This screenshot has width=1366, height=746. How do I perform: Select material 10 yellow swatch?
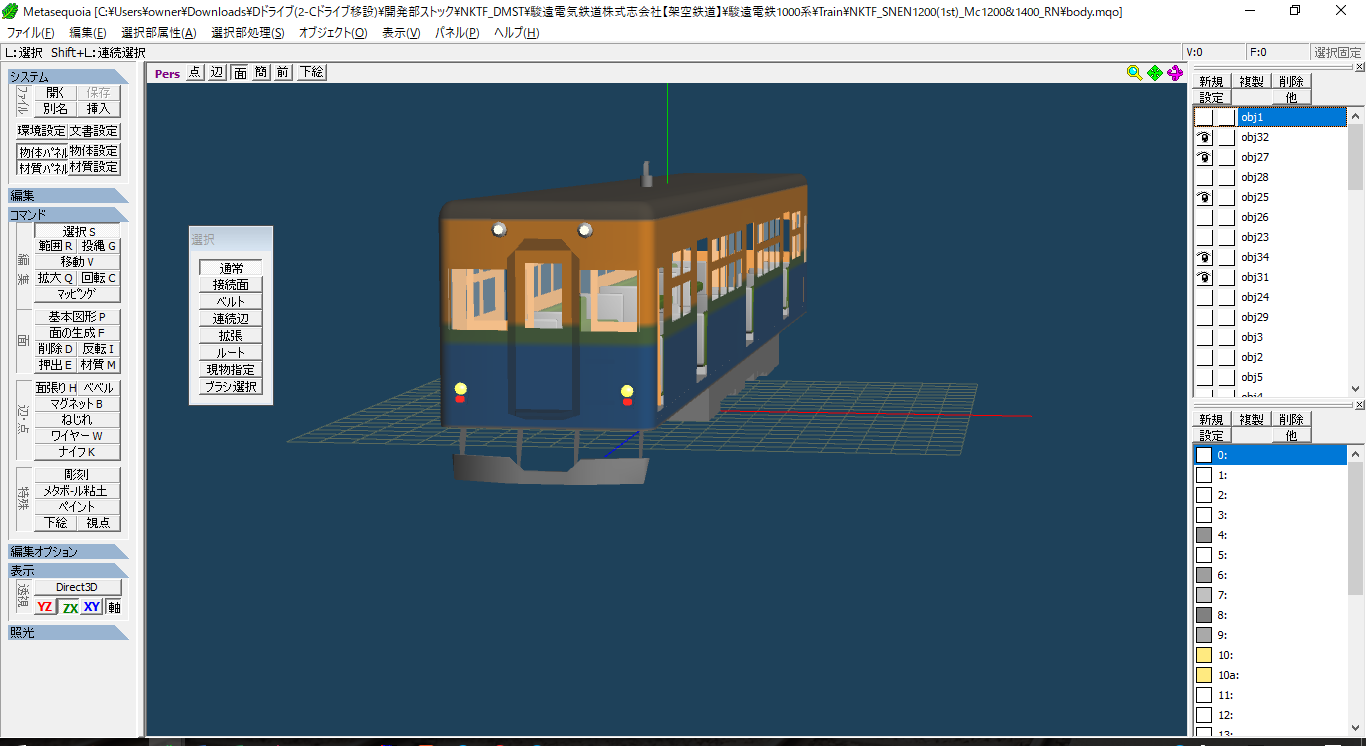[1204, 655]
